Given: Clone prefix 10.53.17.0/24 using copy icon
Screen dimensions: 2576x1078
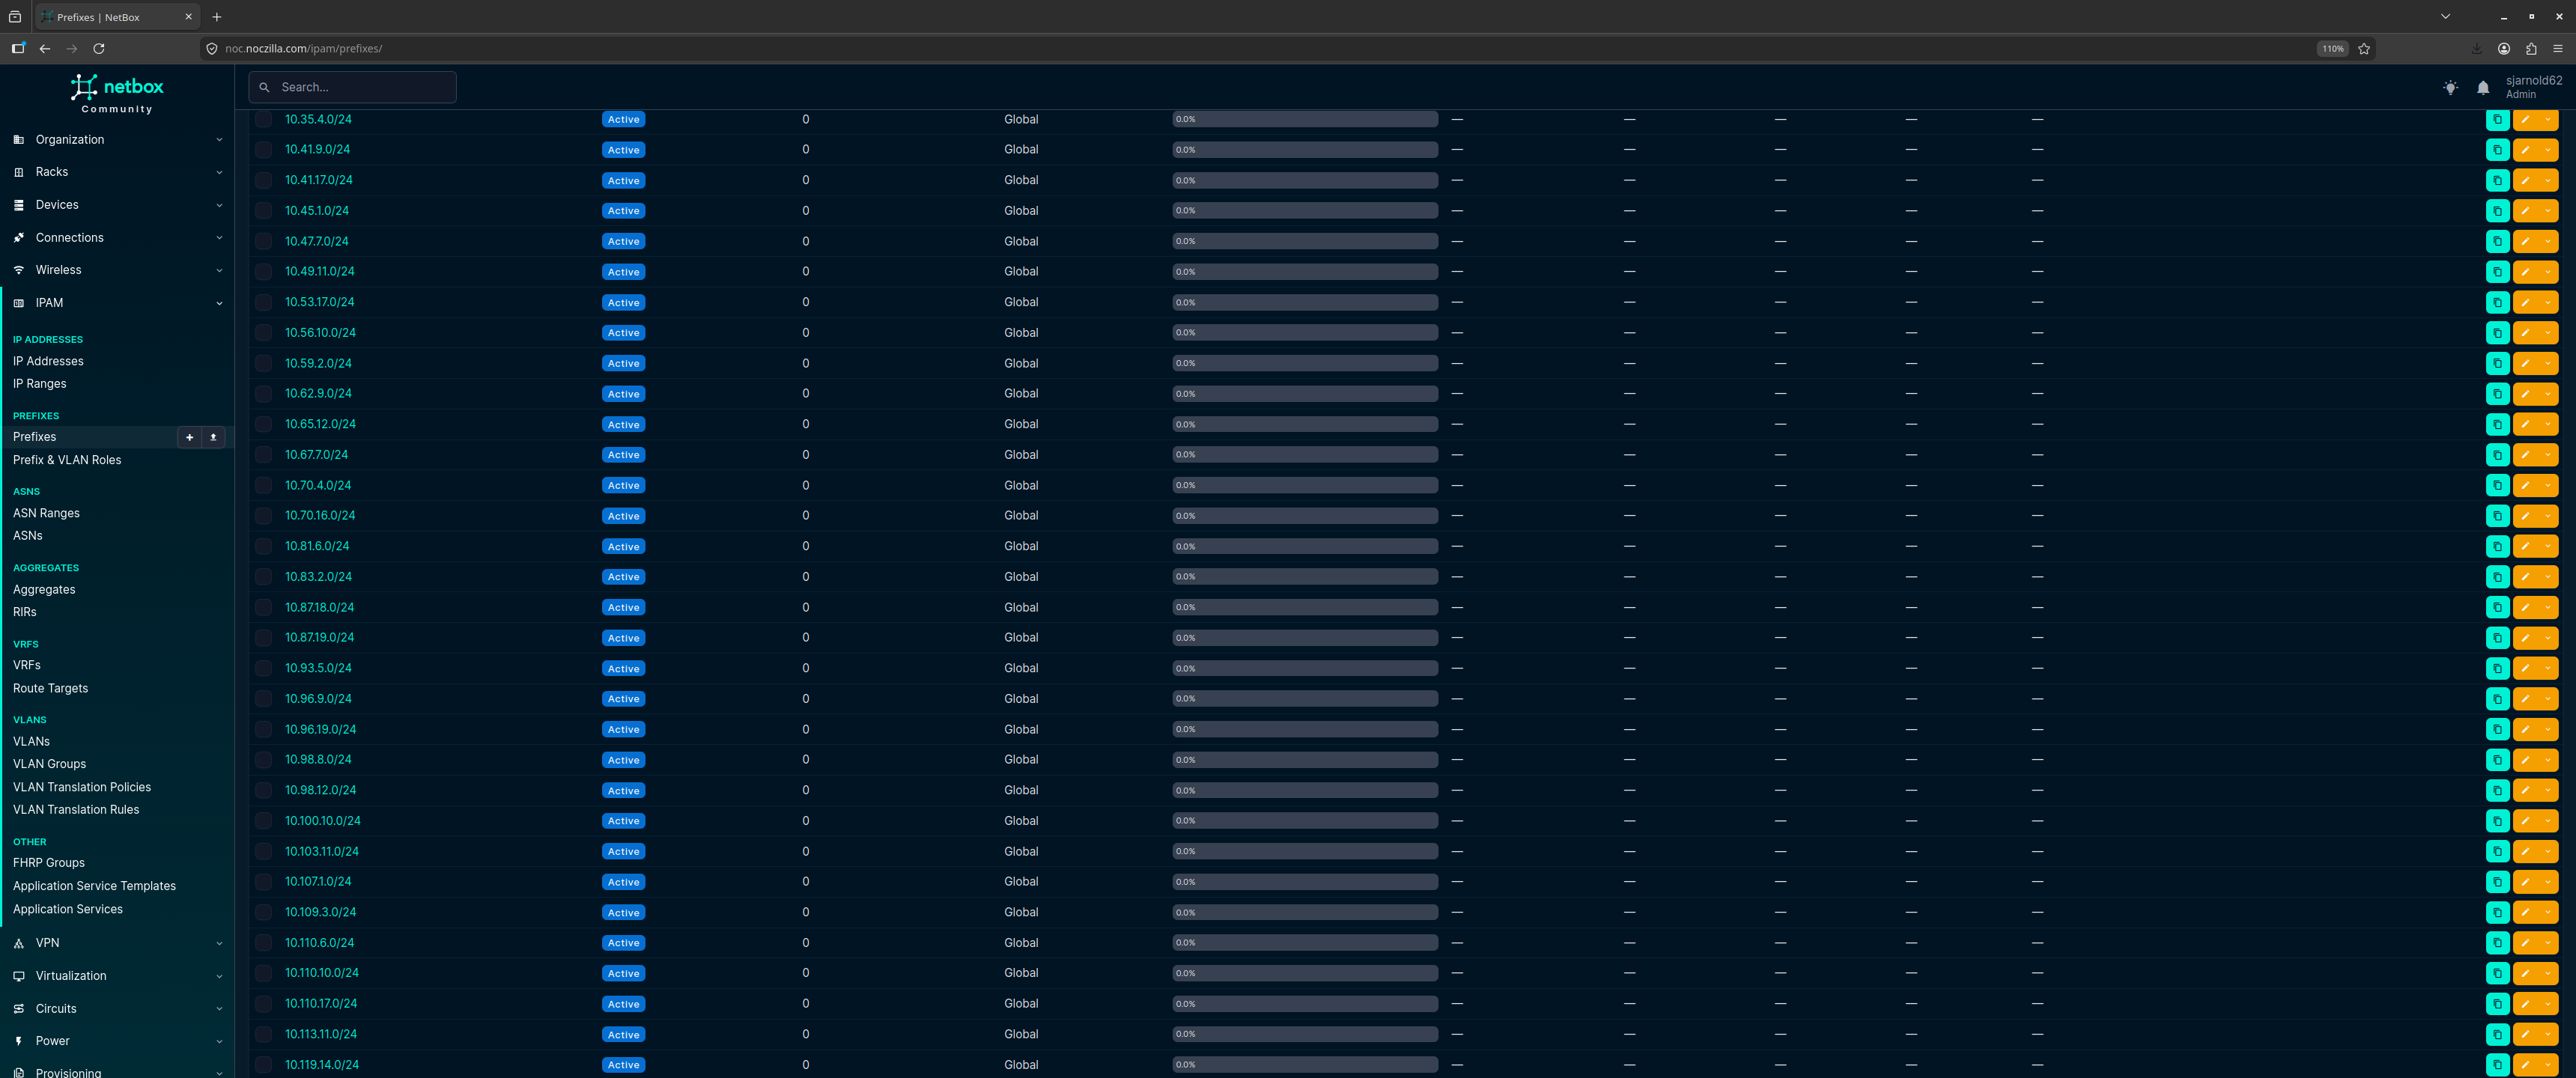Looking at the screenshot, I should [x=2497, y=302].
